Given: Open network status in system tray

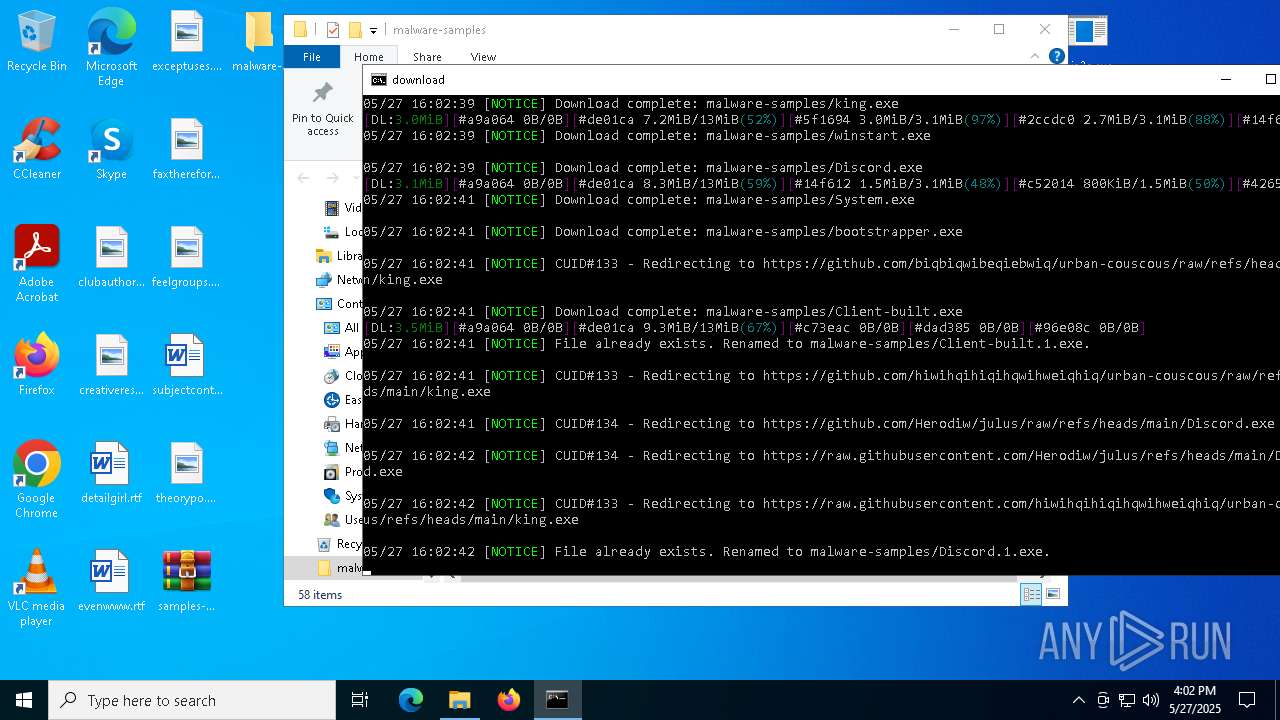Looking at the screenshot, I should (x=1127, y=700).
